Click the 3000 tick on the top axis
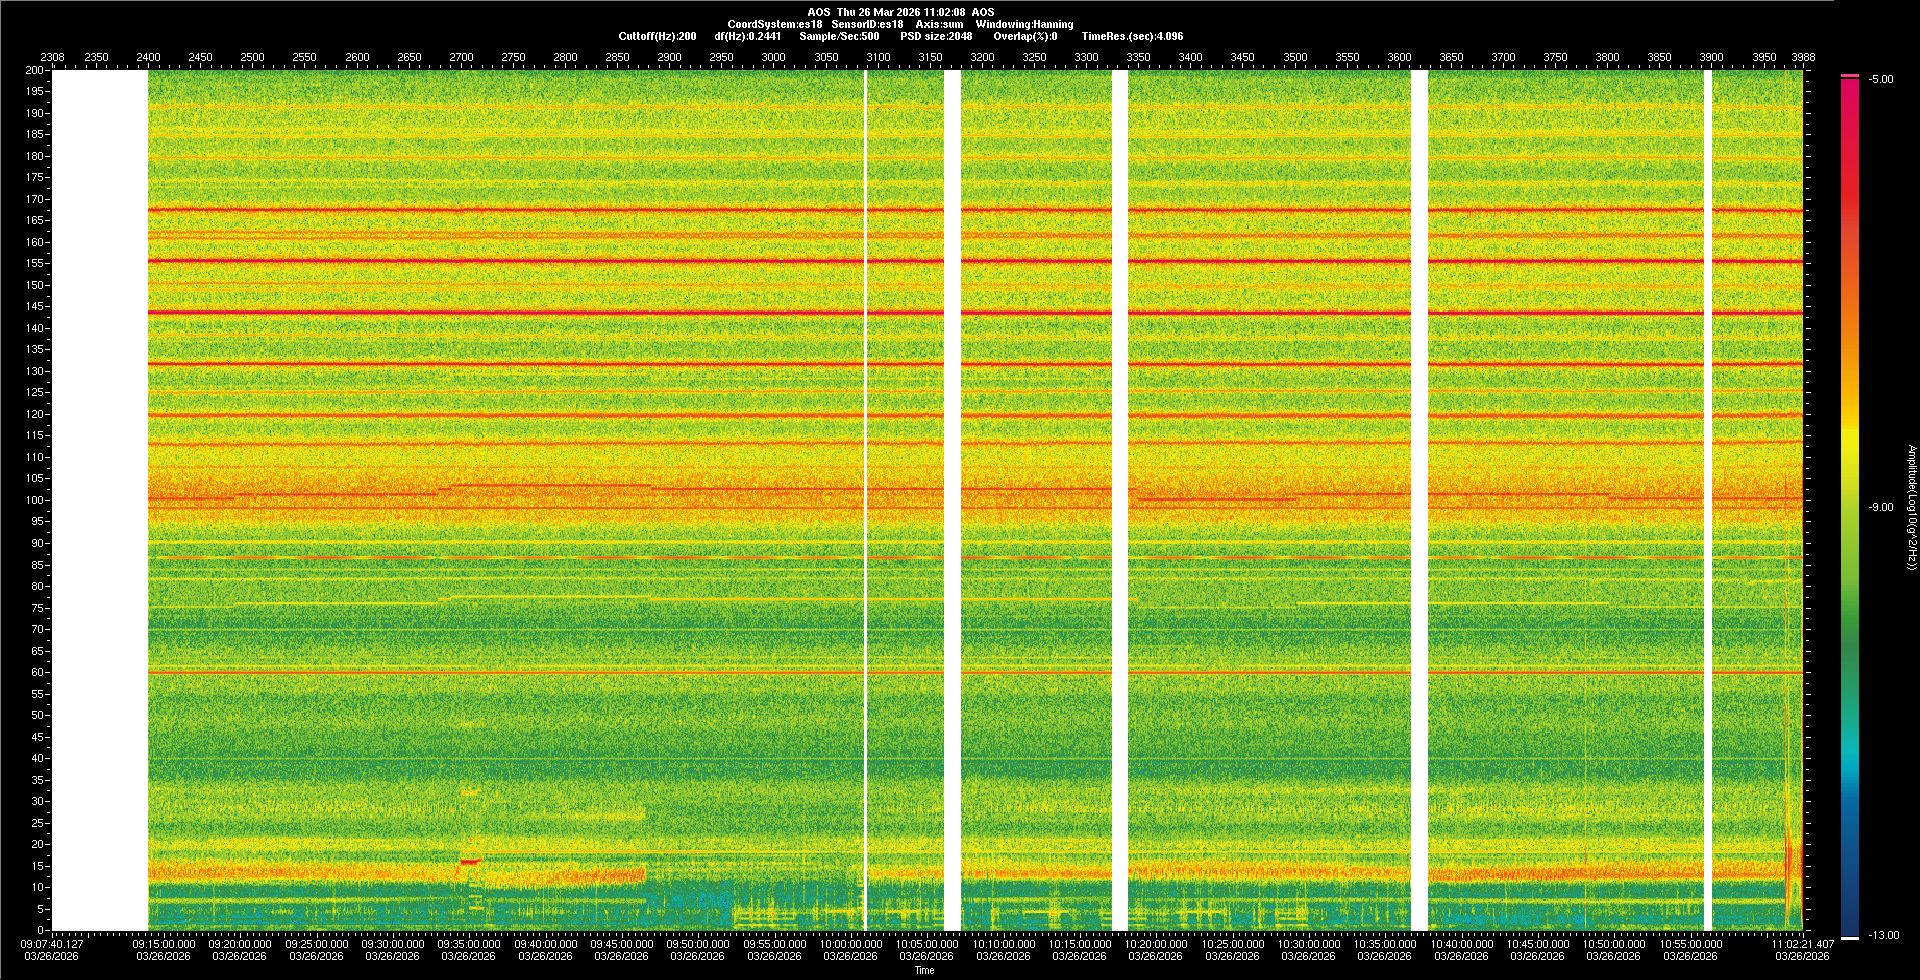 pos(773,57)
